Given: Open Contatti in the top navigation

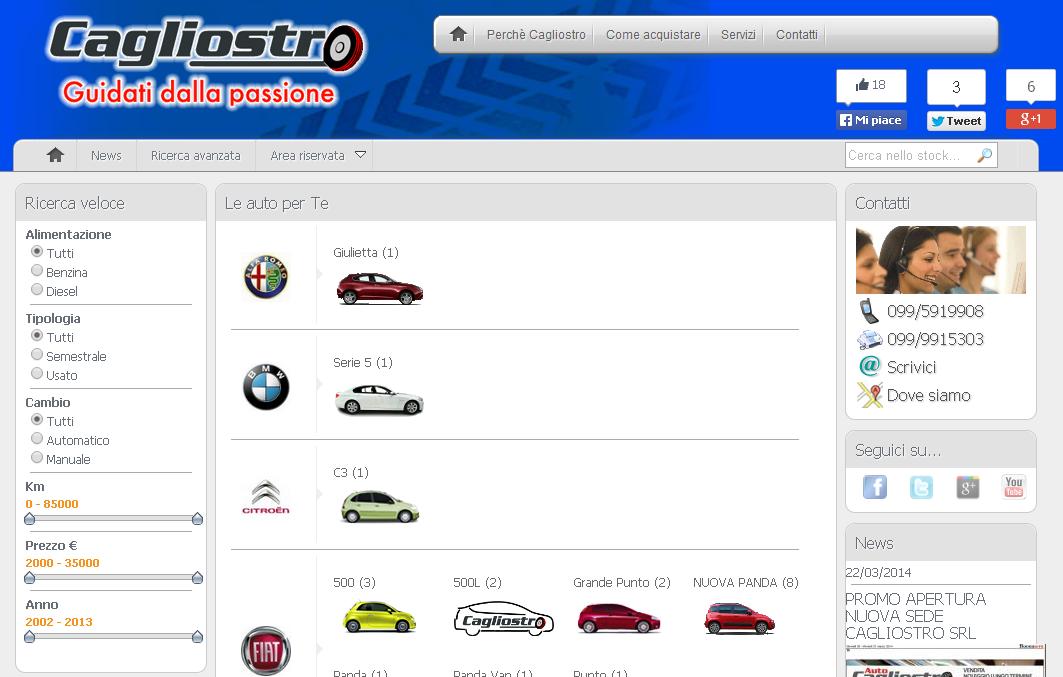Looking at the screenshot, I should (797, 35).
